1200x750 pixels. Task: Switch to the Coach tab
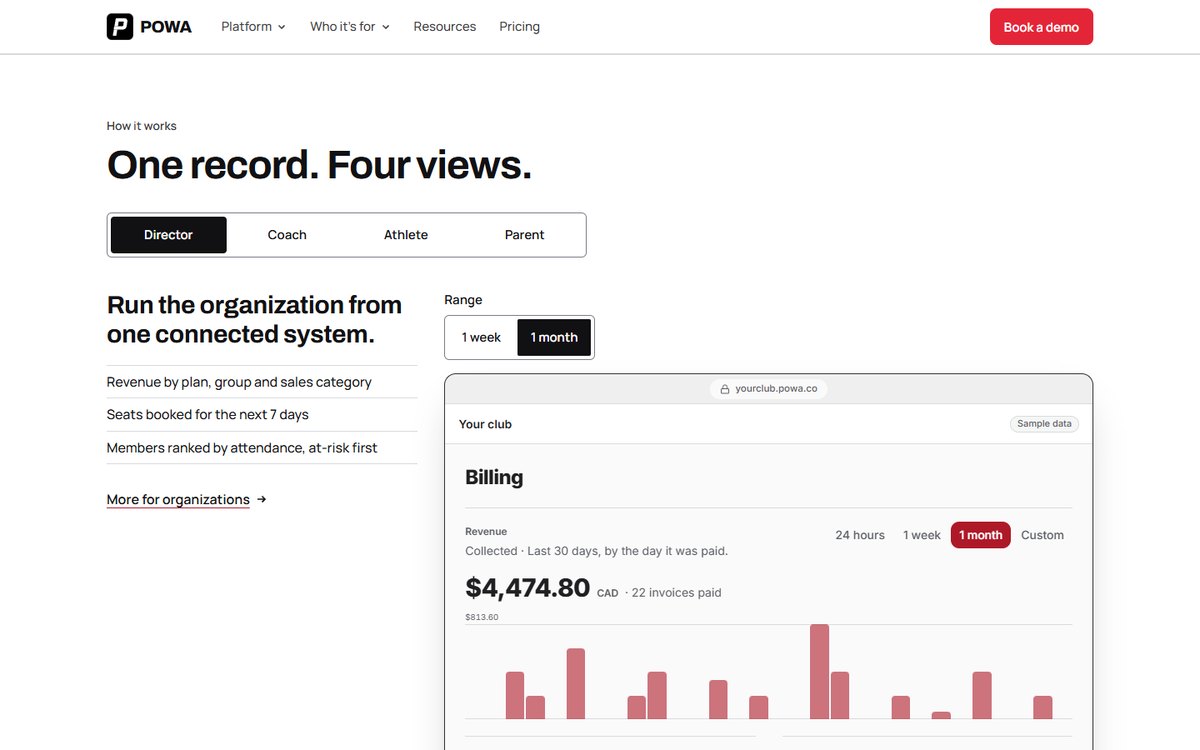coord(287,235)
